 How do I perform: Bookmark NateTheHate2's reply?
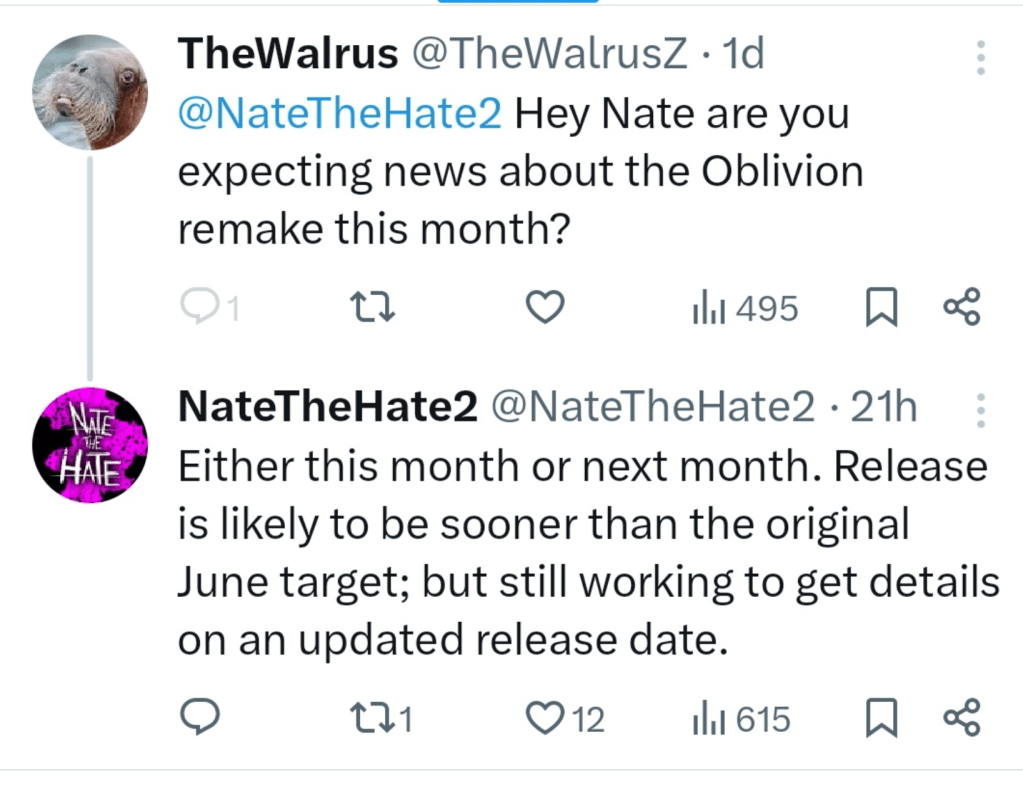pyautogui.click(x=880, y=719)
